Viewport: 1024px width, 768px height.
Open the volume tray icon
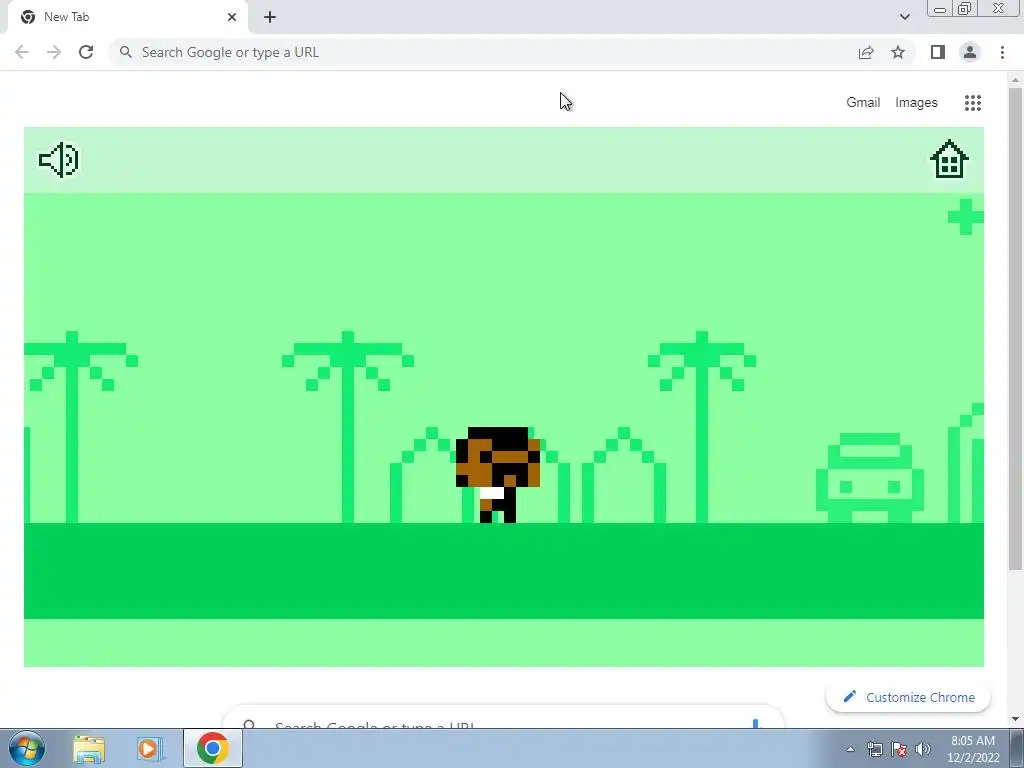(x=923, y=749)
